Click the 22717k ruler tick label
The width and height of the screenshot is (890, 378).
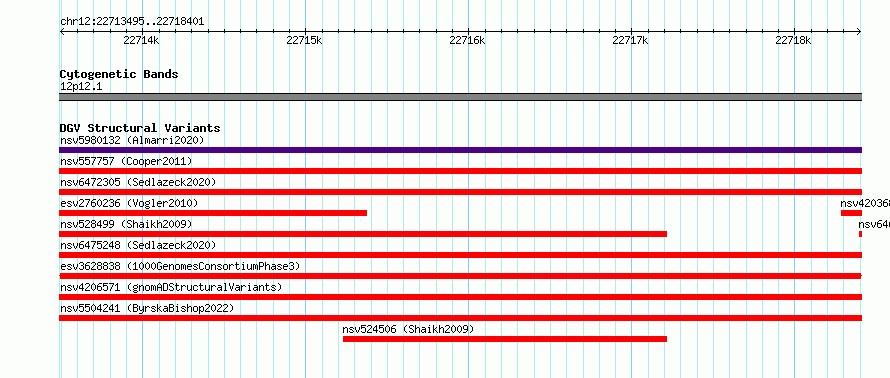(x=631, y=40)
